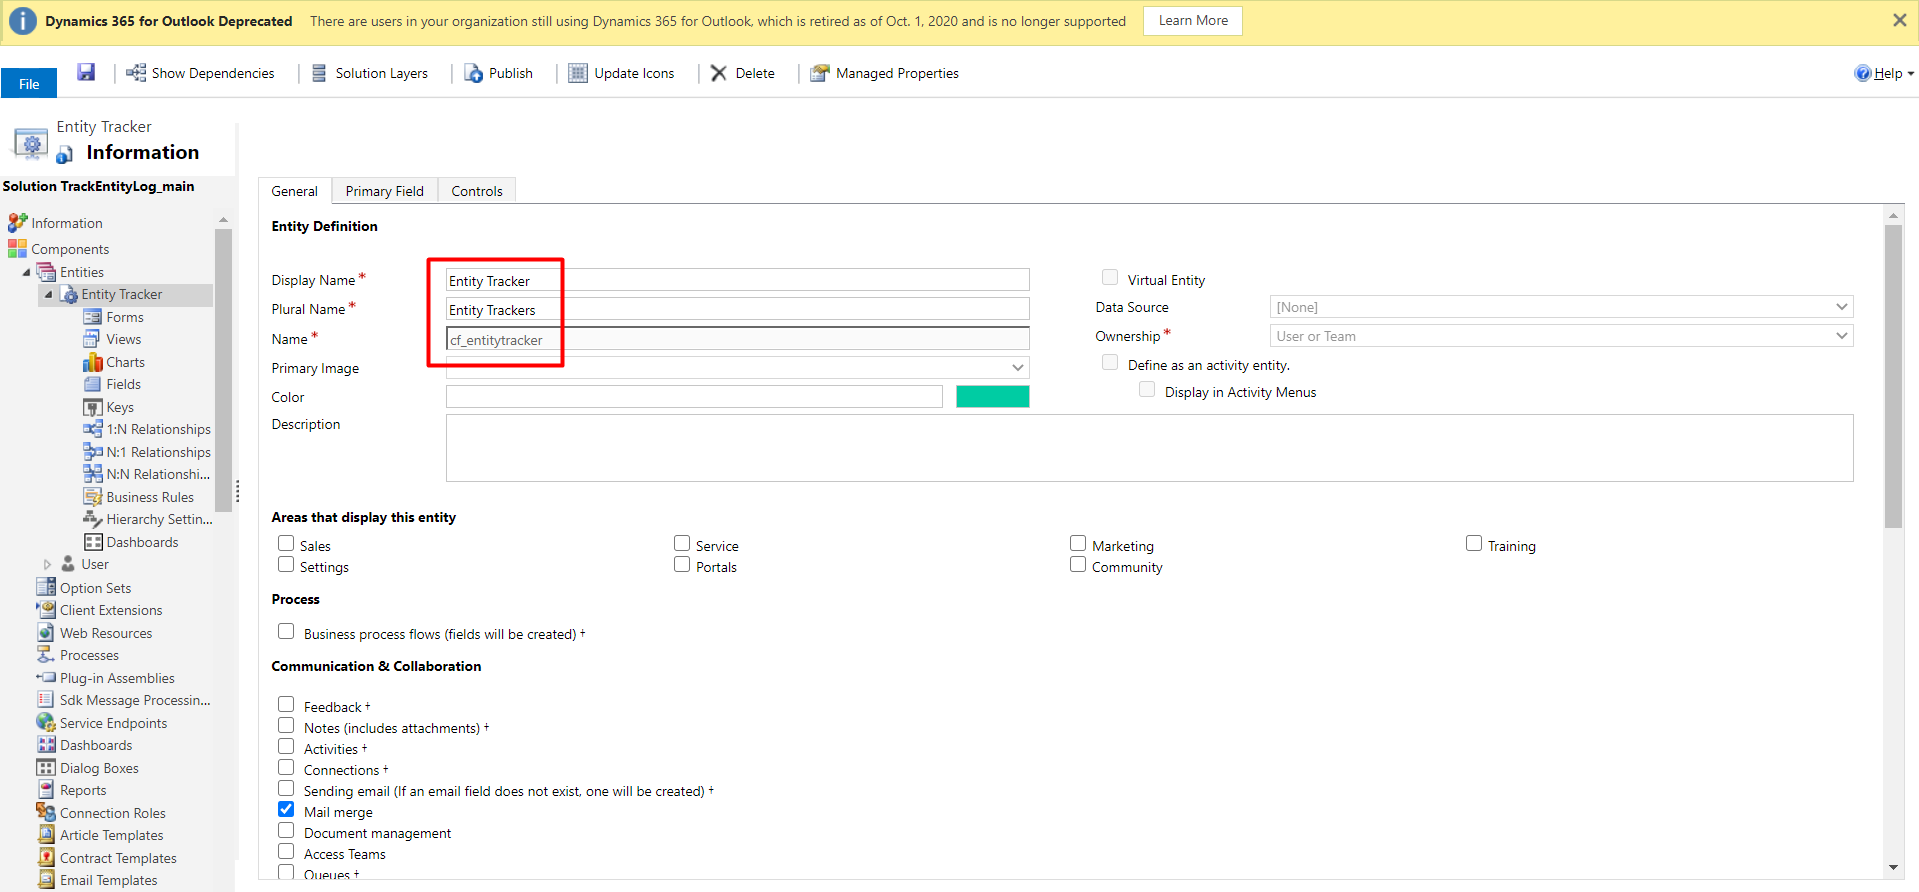Image resolution: width=1919 pixels, height=892 pixels.
Task: Switch to the Controls tab
Action: 476,191
